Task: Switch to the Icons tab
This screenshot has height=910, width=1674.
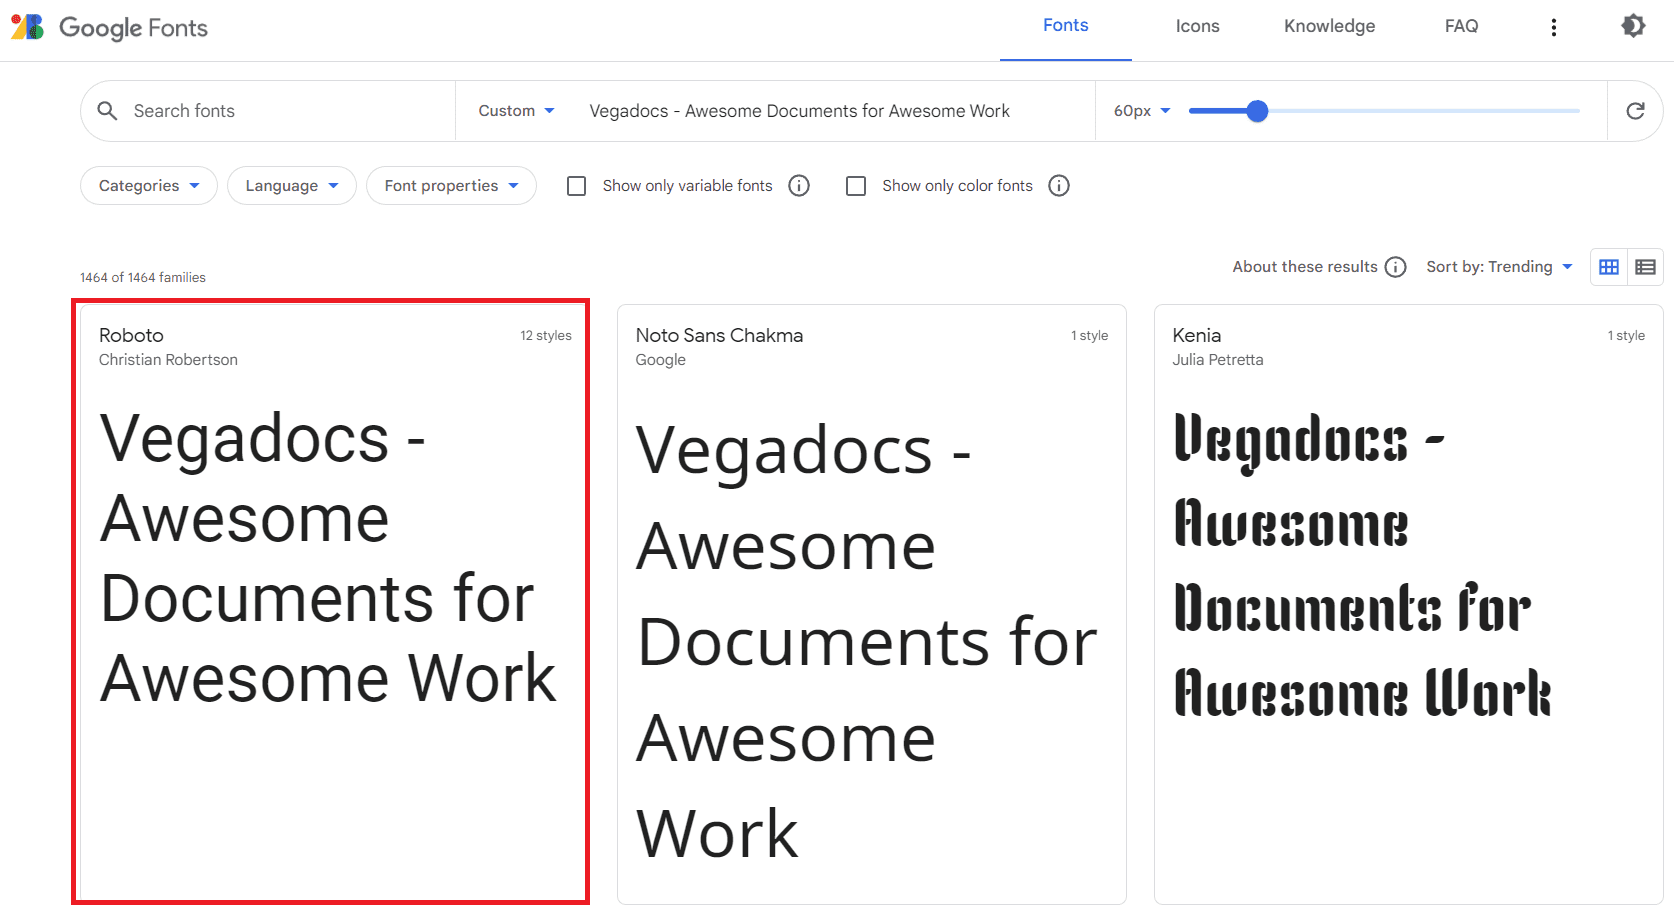Action: (1197, 26)
